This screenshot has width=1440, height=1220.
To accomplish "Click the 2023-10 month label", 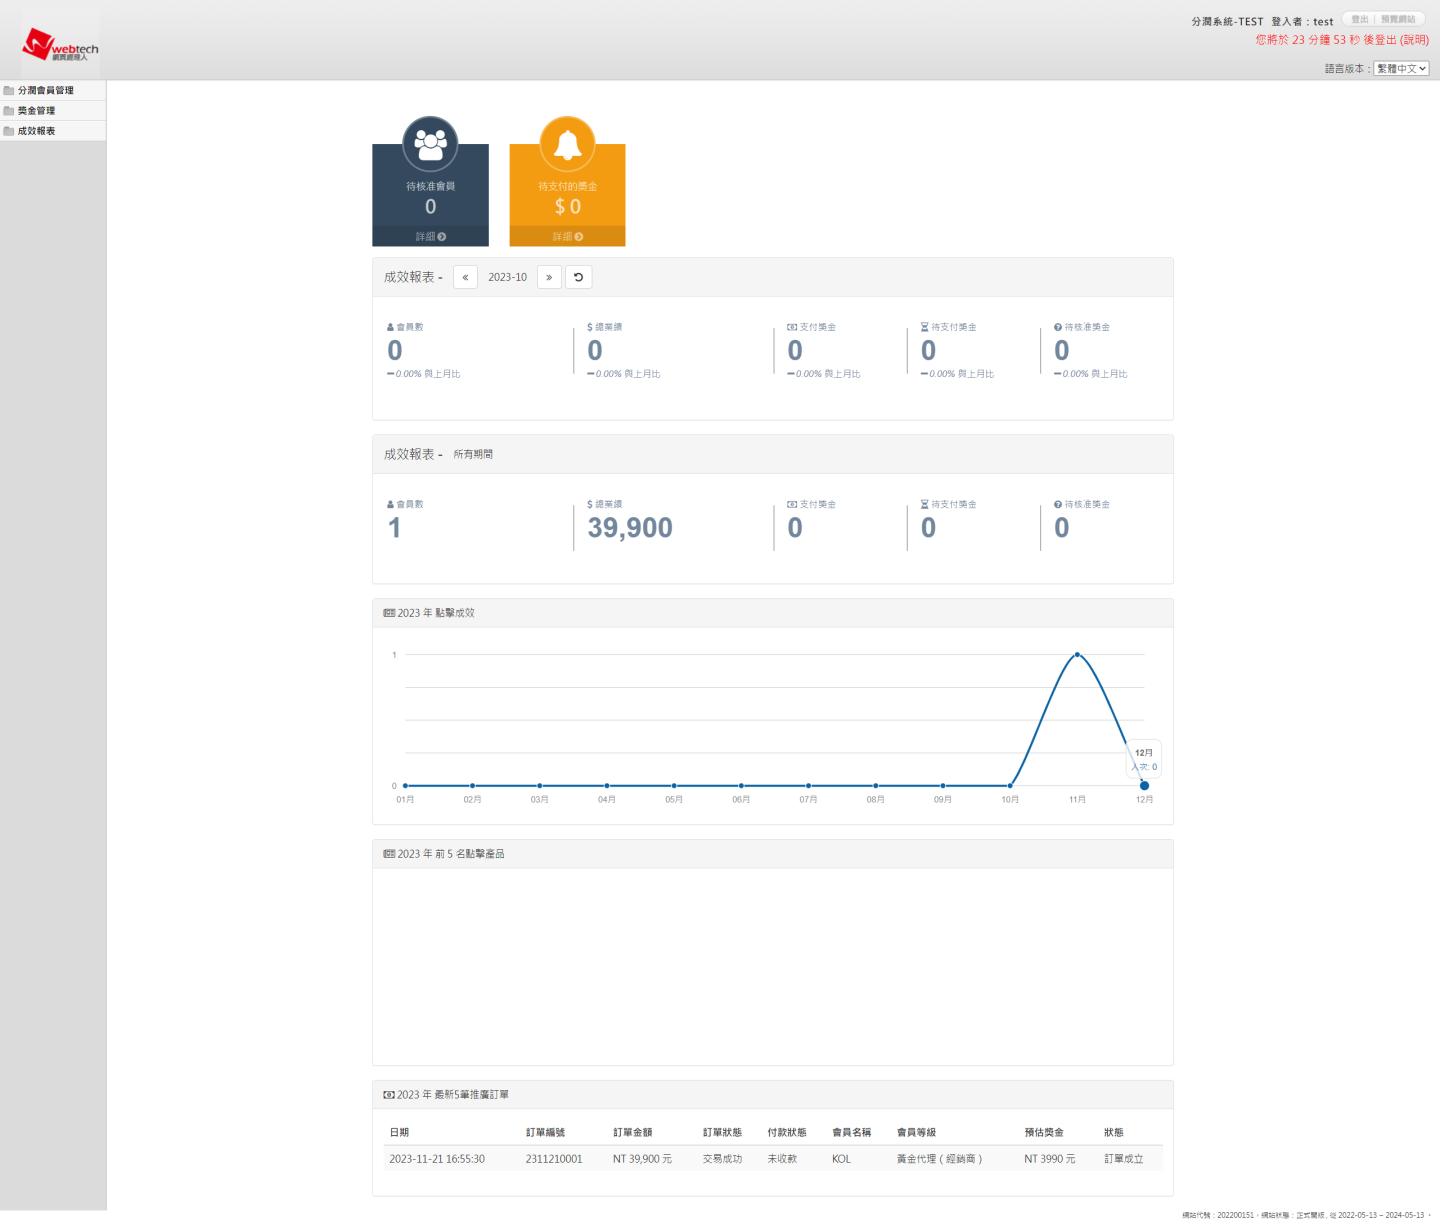I will click(x=507, y=277).
